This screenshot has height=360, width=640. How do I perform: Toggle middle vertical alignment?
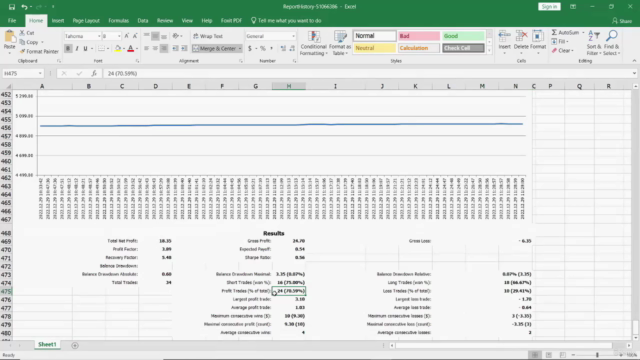[x=155, y=36]
